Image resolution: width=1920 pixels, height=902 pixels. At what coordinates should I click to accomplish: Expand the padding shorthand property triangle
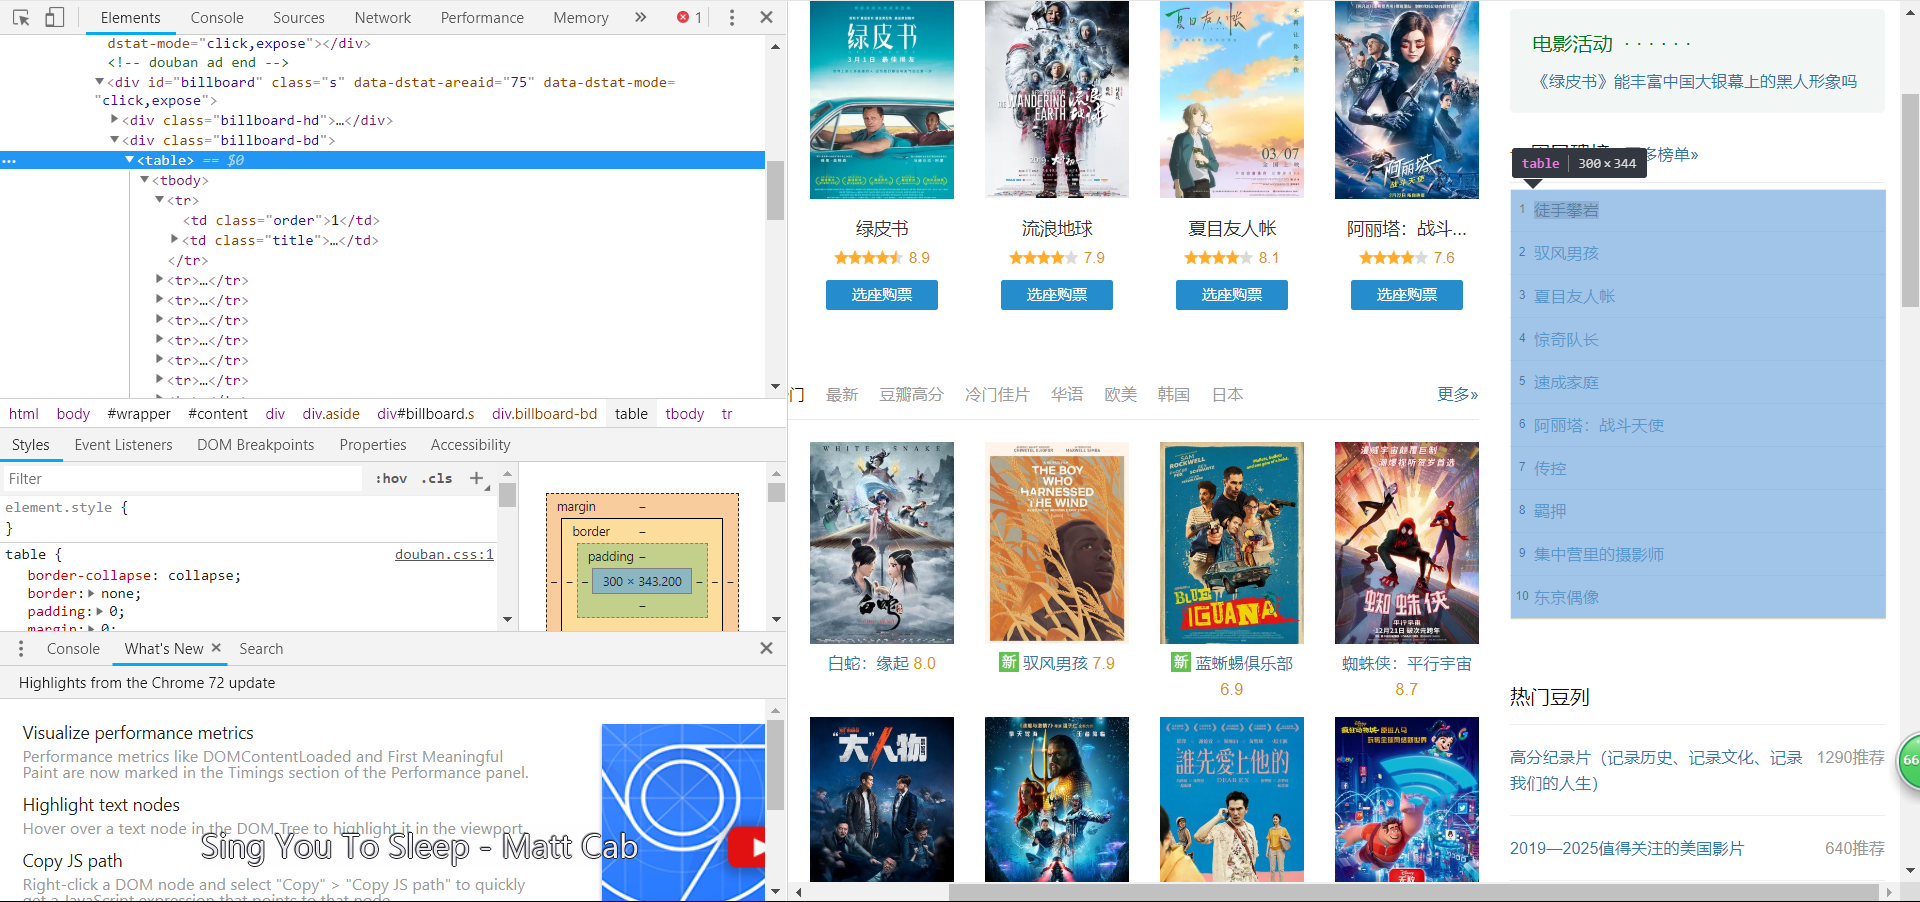point(99,611)
